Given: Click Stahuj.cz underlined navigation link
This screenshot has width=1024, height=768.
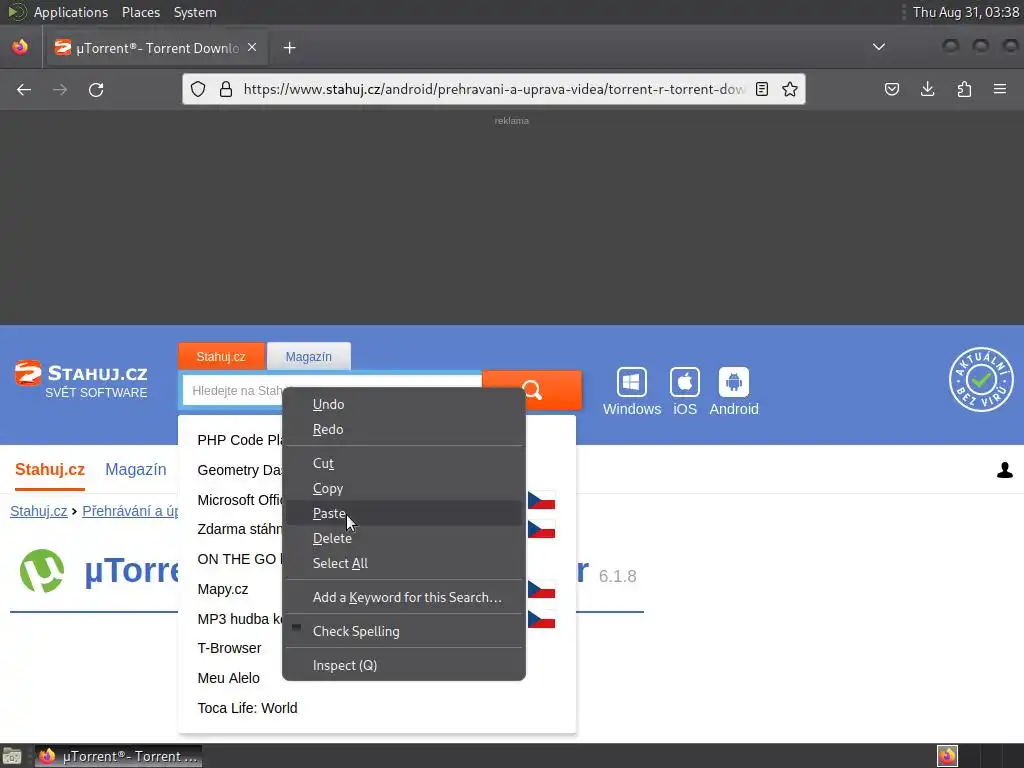Looking at the screenshot, I should pyautogui.click(x=50, y=470).
